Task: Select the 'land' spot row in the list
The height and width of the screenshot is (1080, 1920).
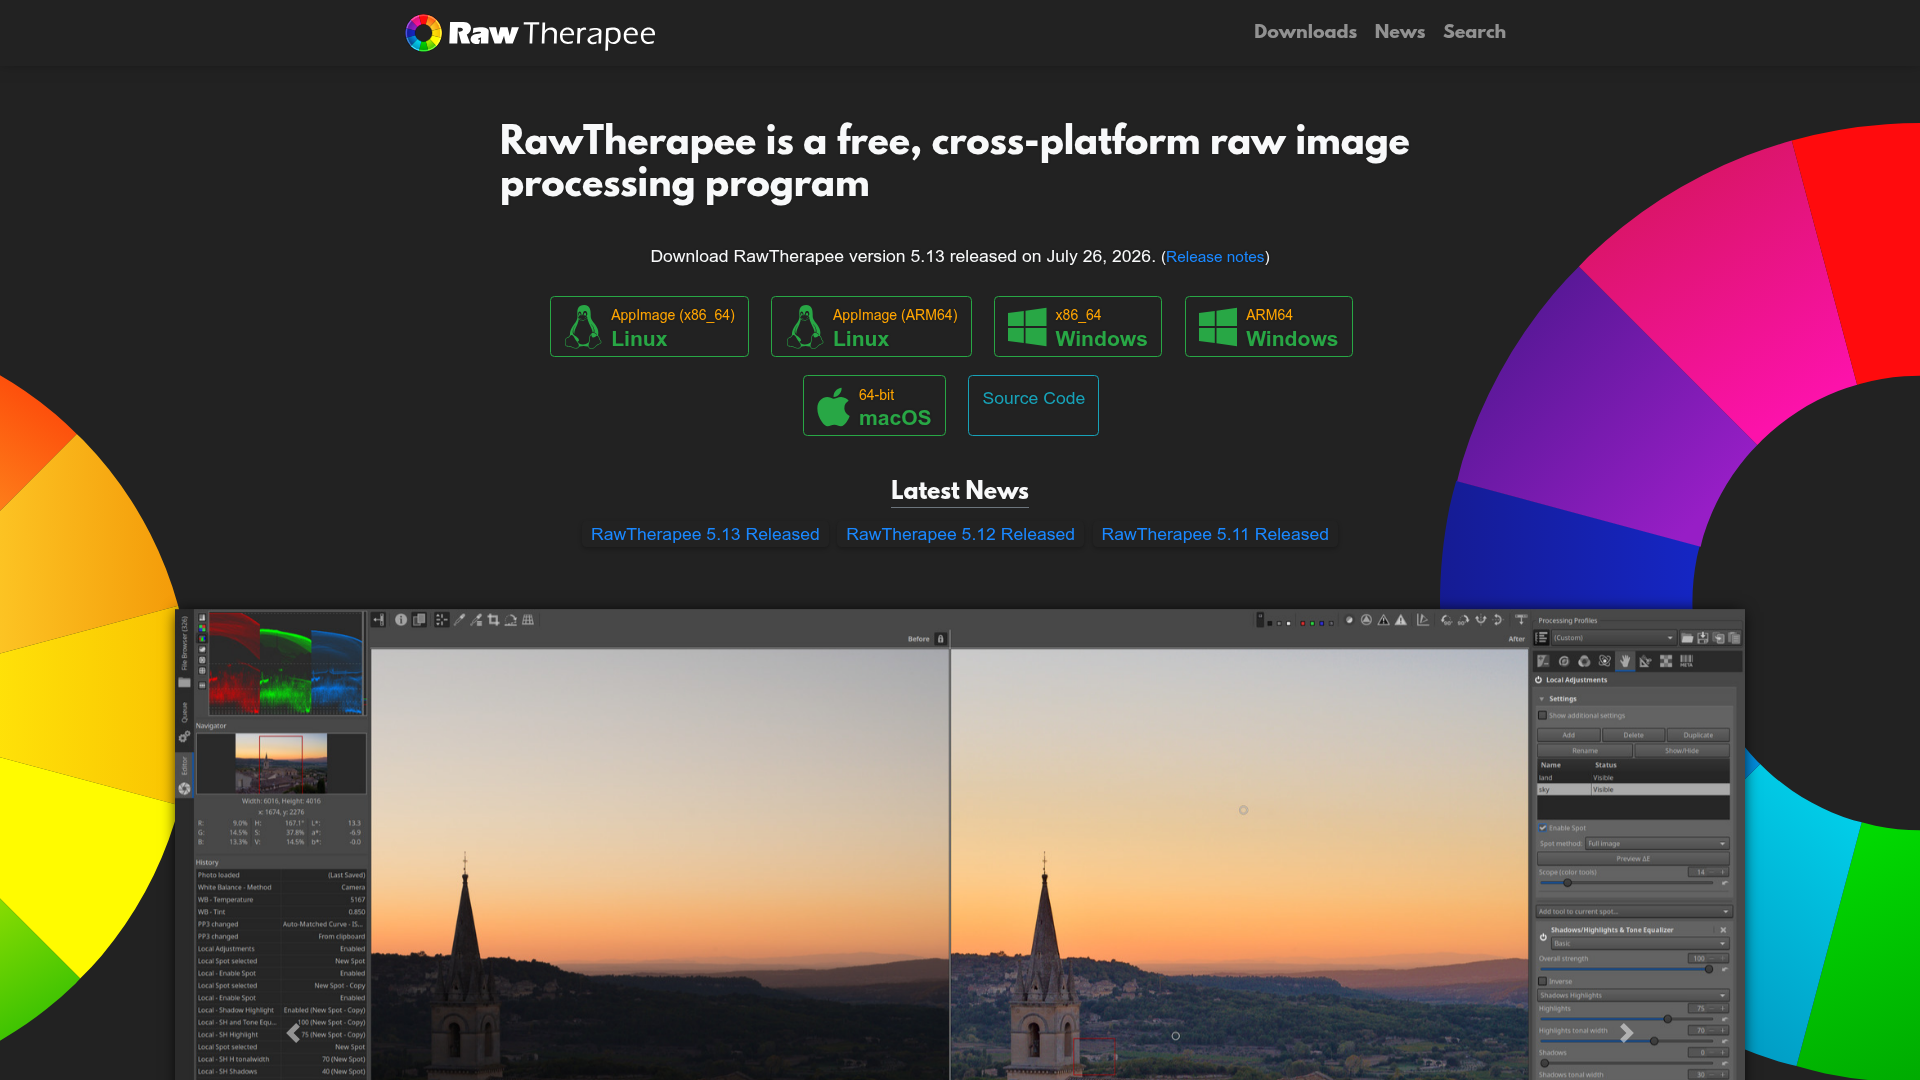Action: (x=1633, y=777)
